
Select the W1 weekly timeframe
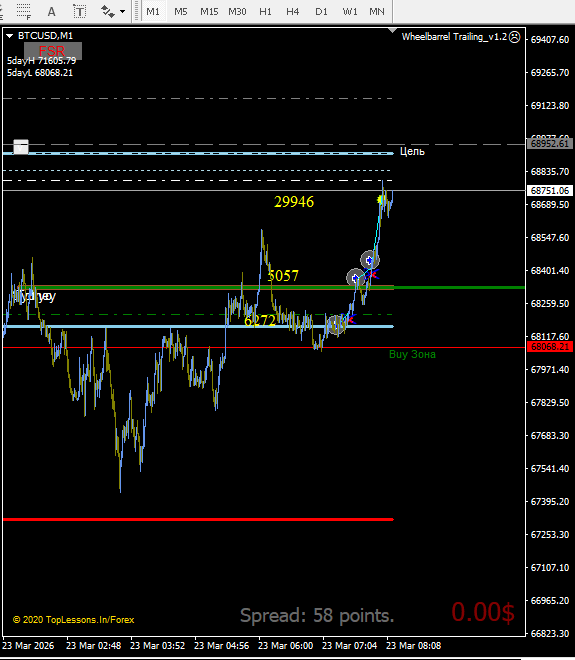click(x=350, y=11)
